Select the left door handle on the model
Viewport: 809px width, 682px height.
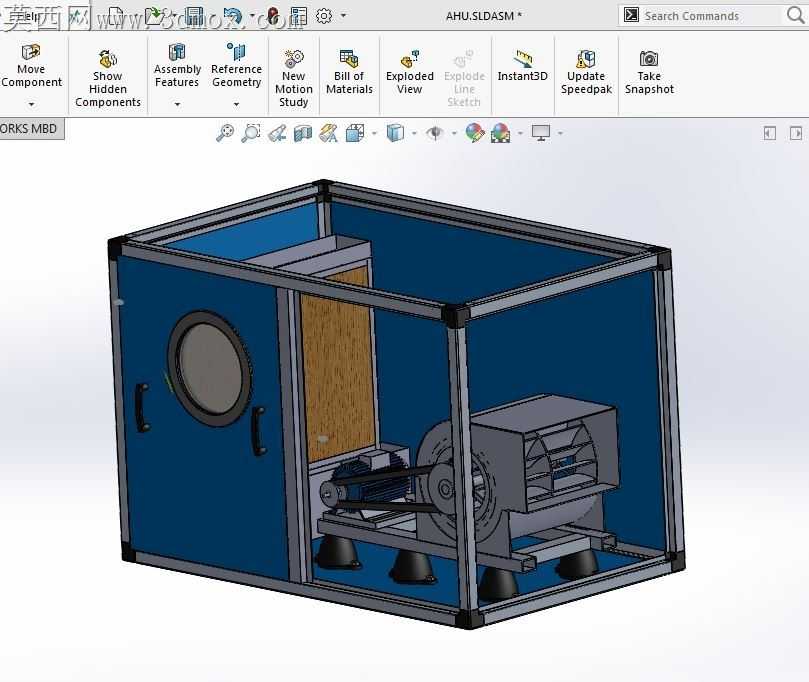(142, 408)
